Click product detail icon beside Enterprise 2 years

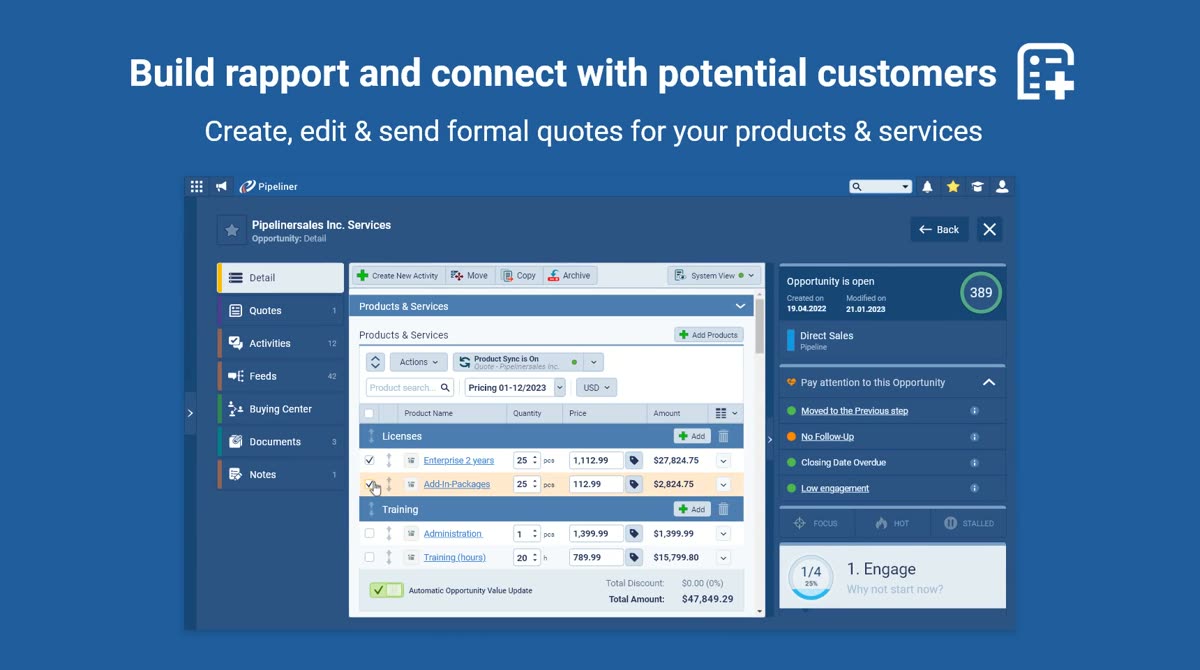click(411, 460)
